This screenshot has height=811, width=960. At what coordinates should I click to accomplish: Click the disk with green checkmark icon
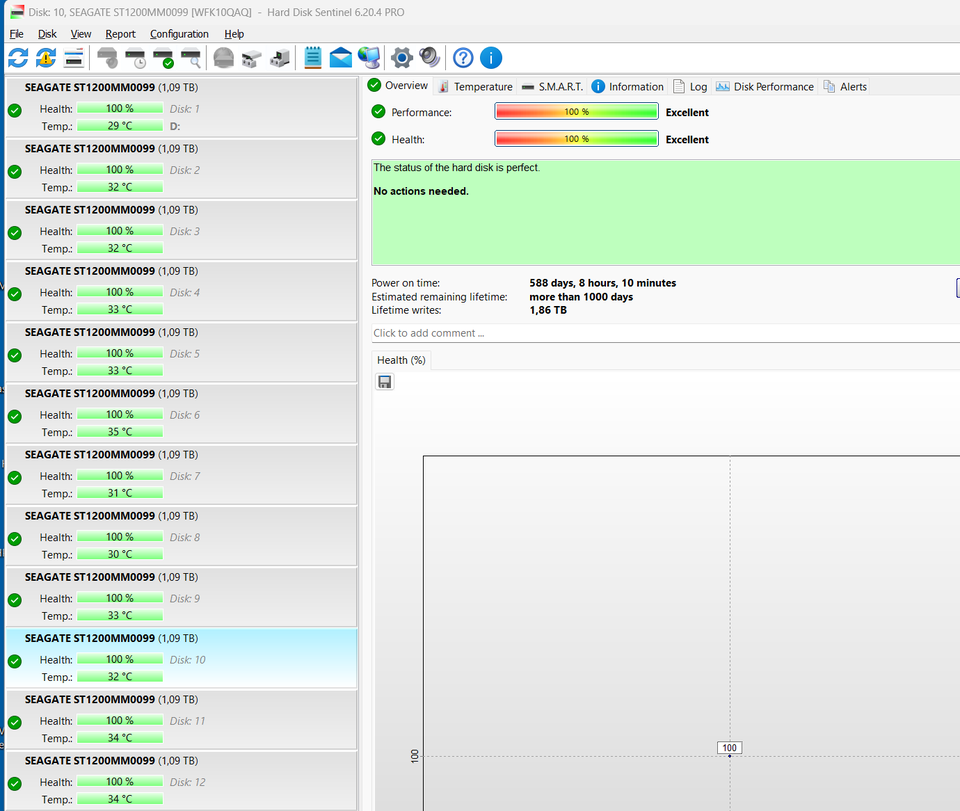[163, 58]
